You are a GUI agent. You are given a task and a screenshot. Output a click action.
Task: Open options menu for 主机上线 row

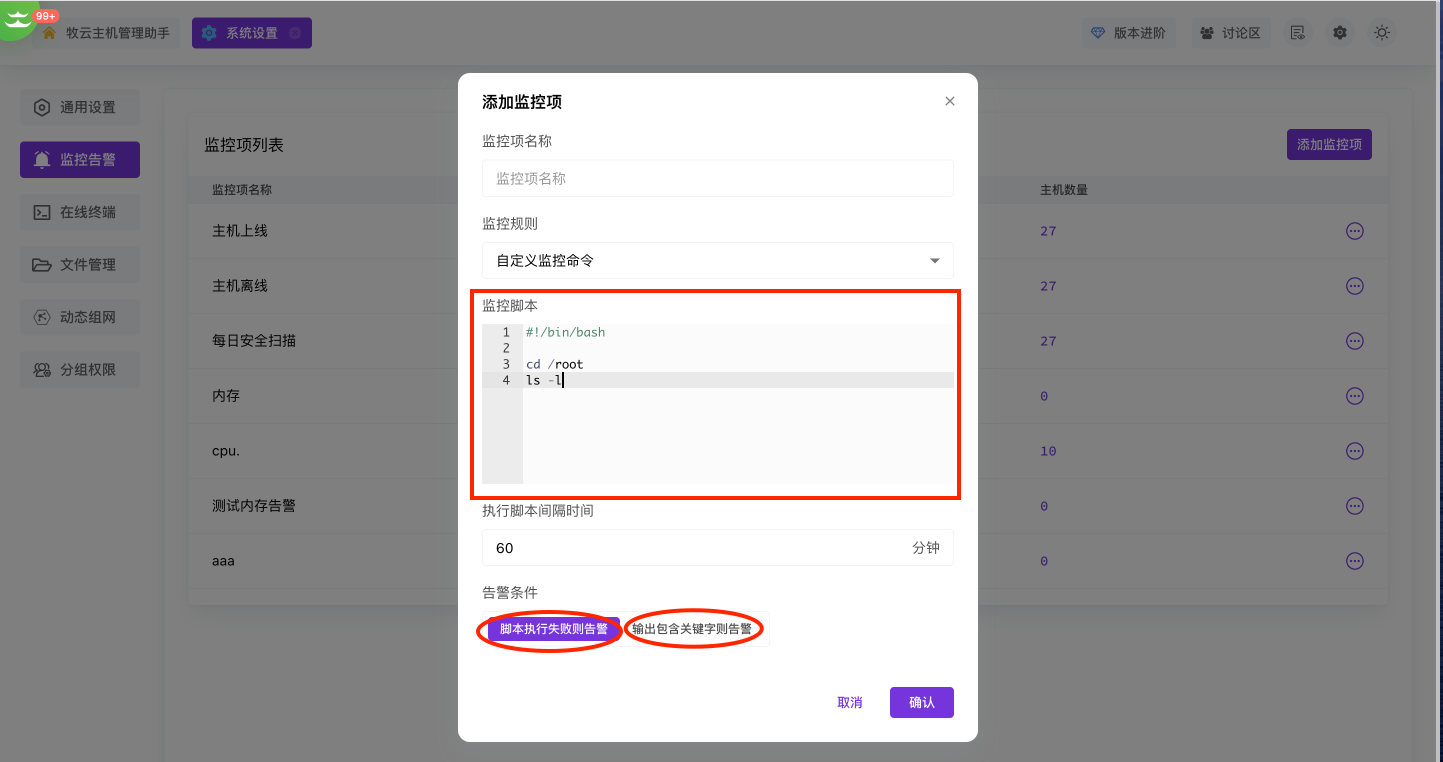pyautogui.click(x=1355, y=230)
